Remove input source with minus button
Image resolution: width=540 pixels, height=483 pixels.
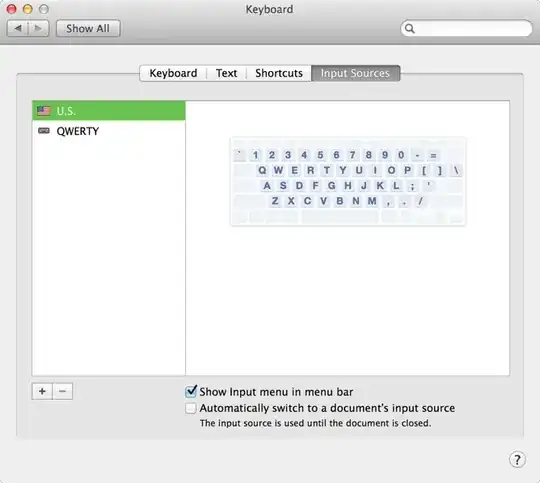pos(62,391)
